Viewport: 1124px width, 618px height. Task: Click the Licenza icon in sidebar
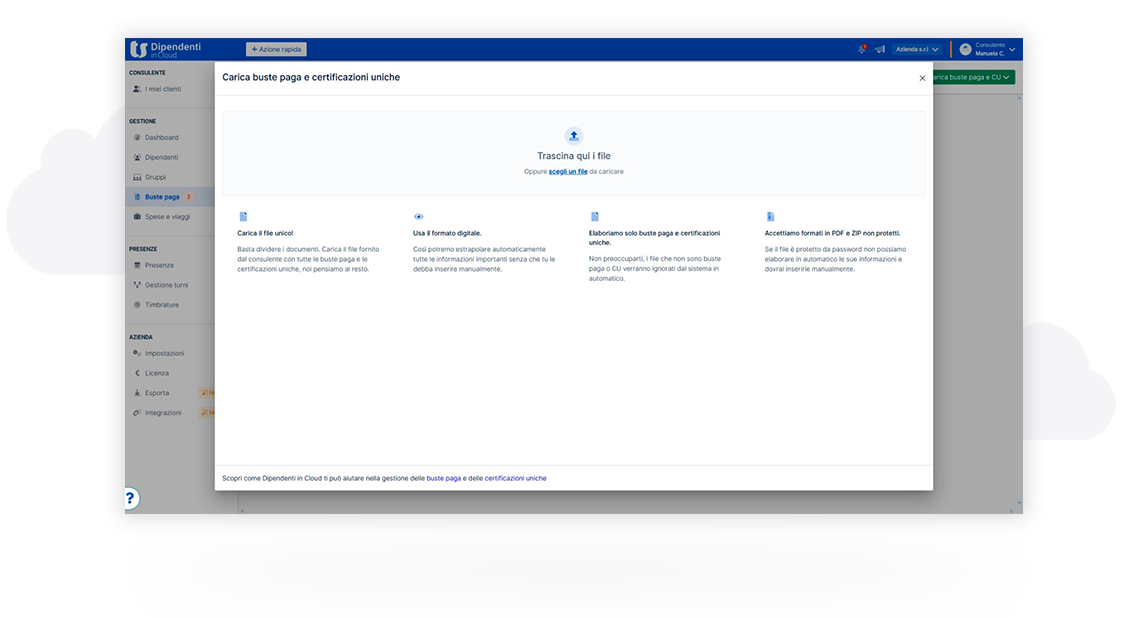coord(137,373)
